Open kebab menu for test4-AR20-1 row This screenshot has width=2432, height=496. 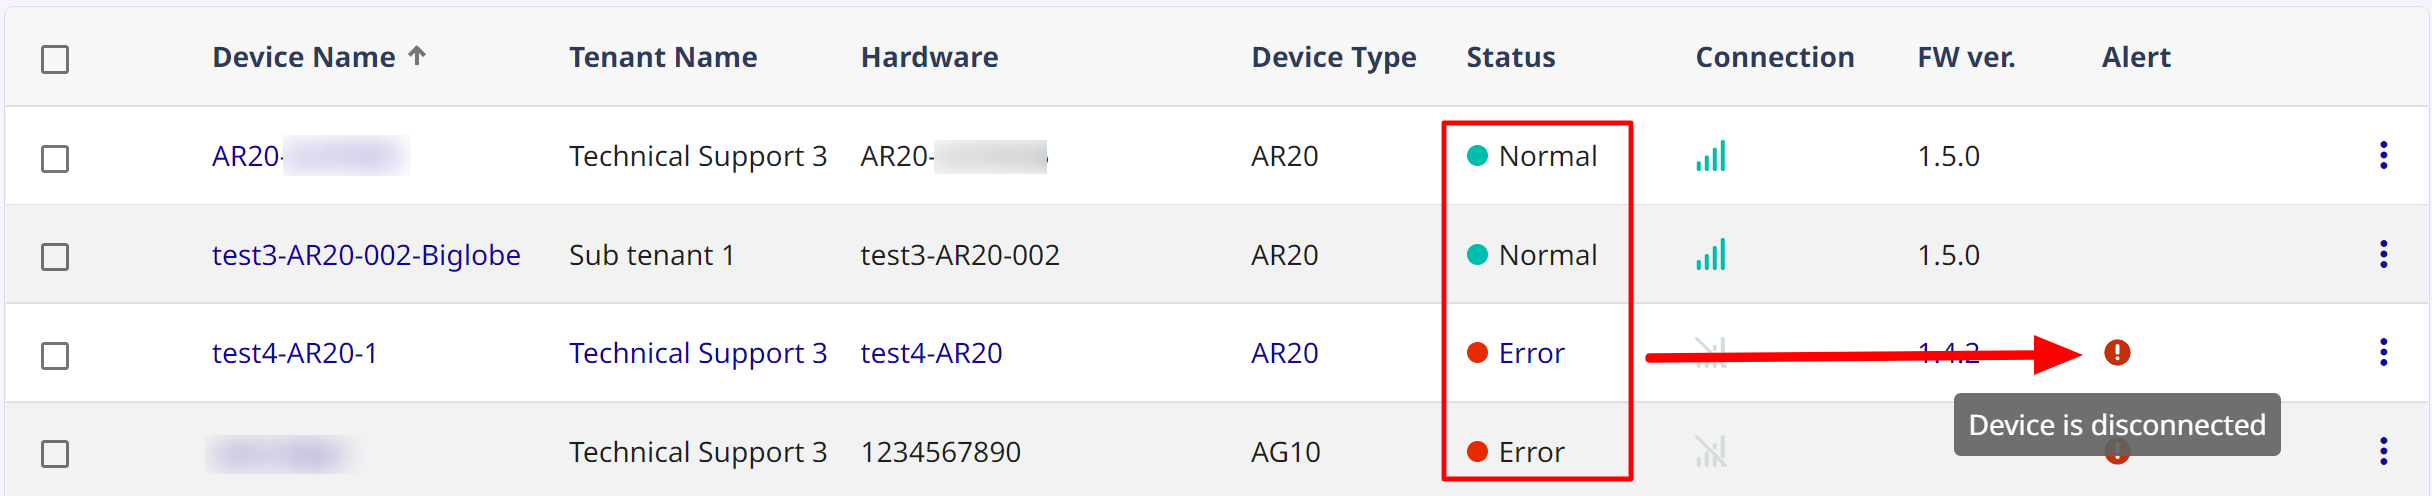click(2383, 352)
